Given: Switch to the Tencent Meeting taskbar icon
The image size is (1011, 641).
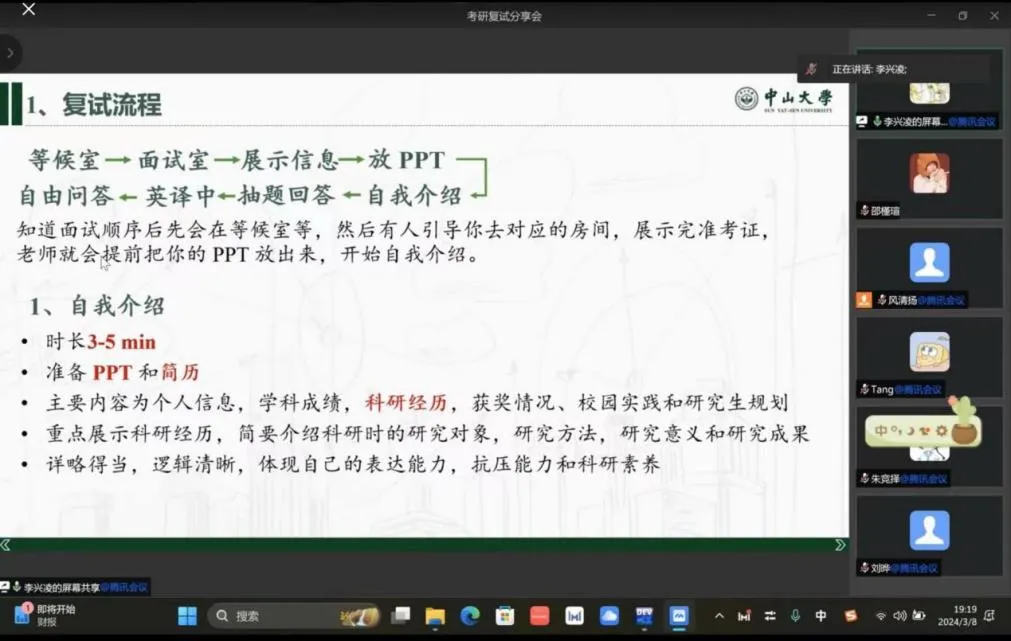Looking at the screenshot, I should (x=679, y=616).
